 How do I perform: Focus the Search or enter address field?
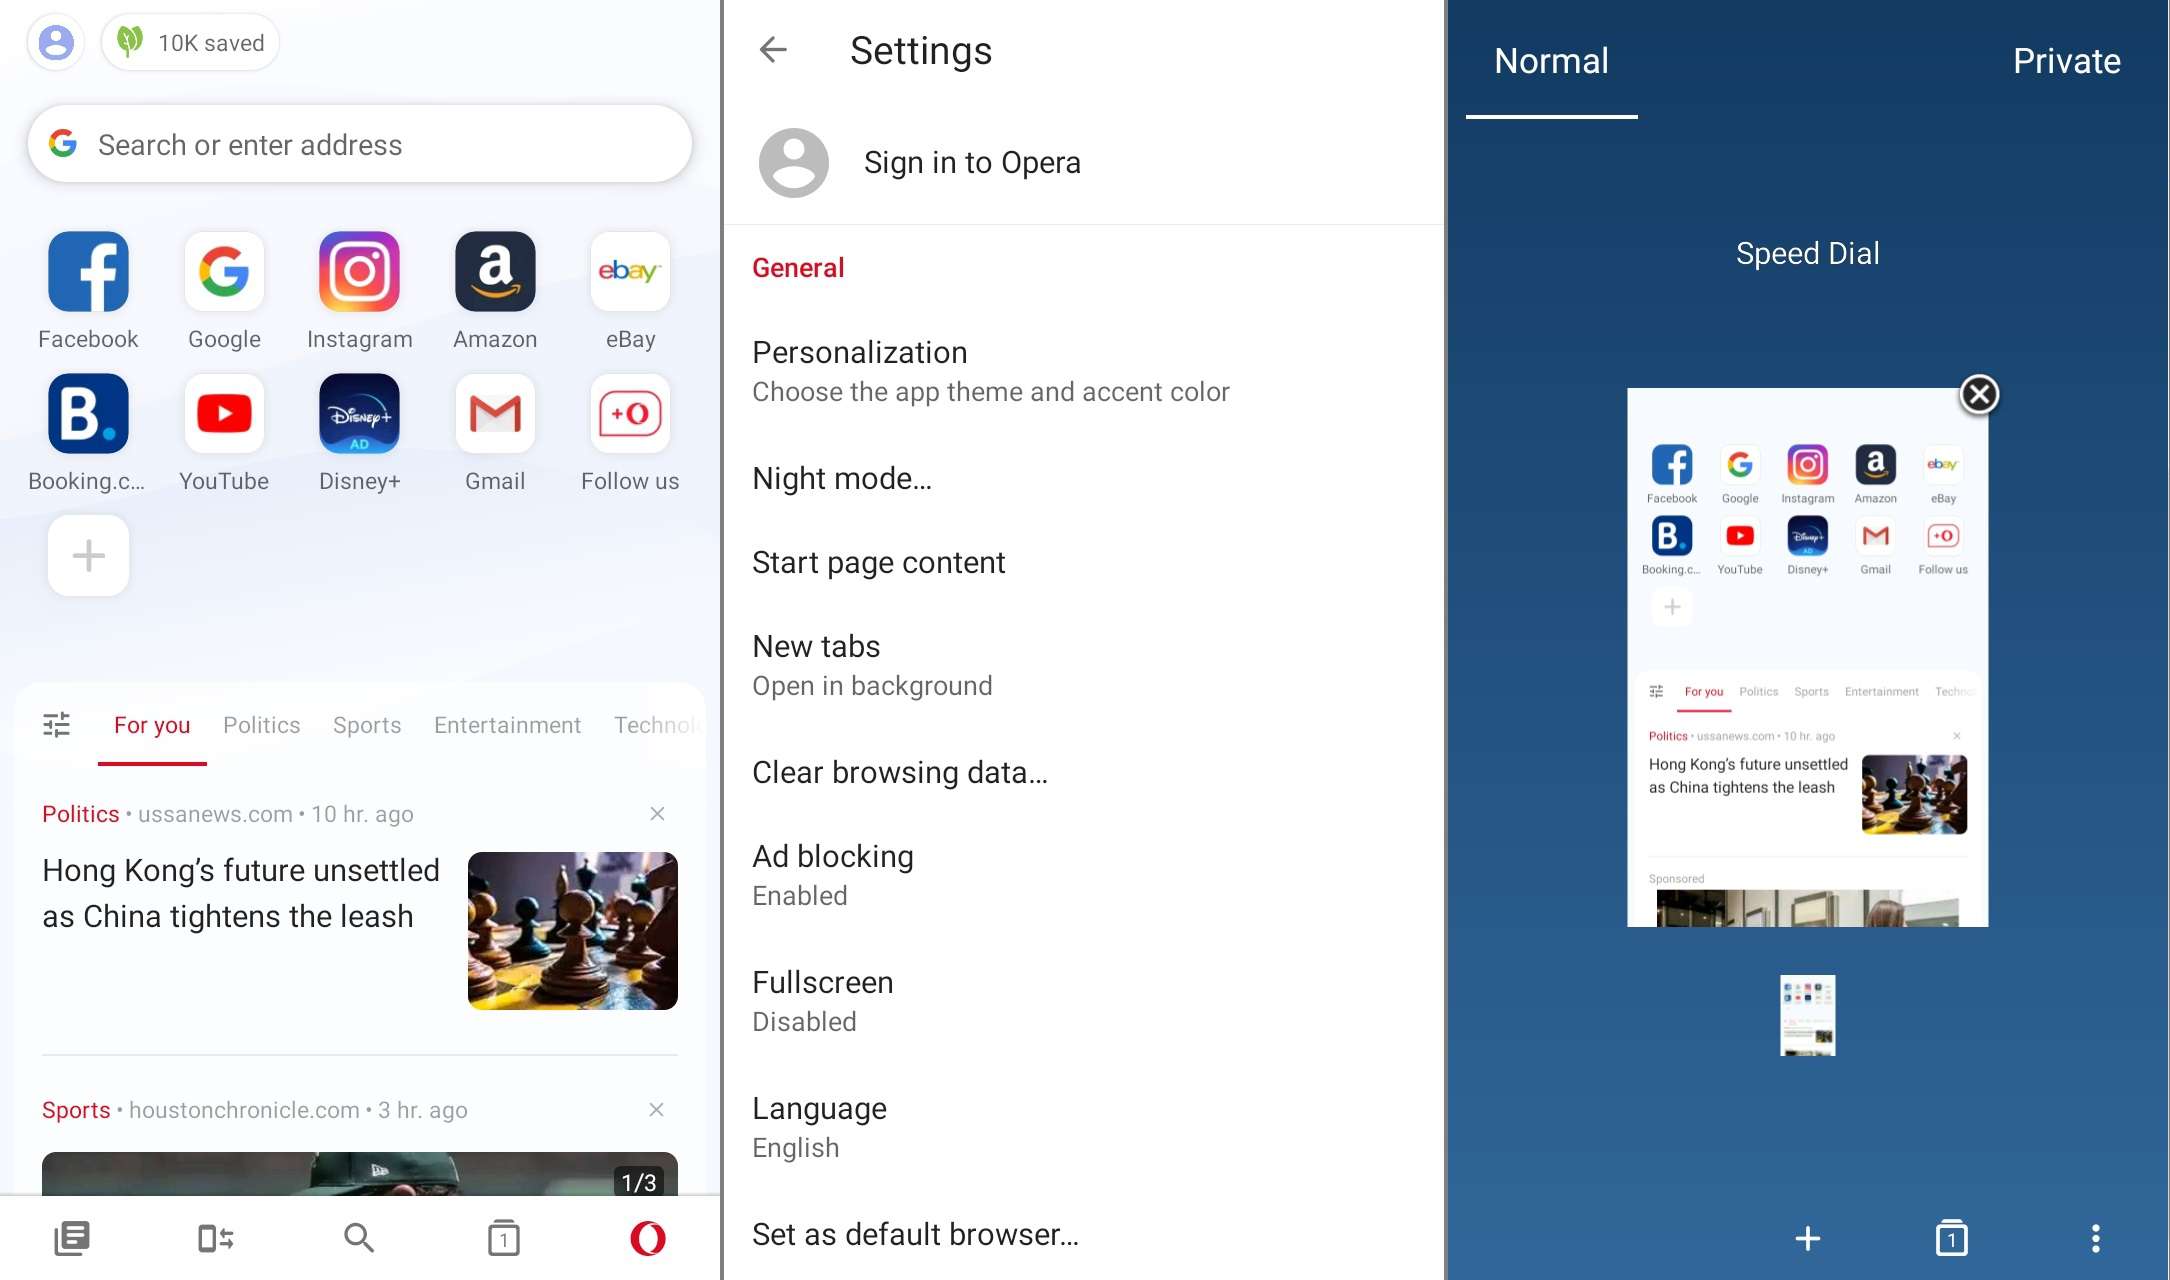(360, 144)
